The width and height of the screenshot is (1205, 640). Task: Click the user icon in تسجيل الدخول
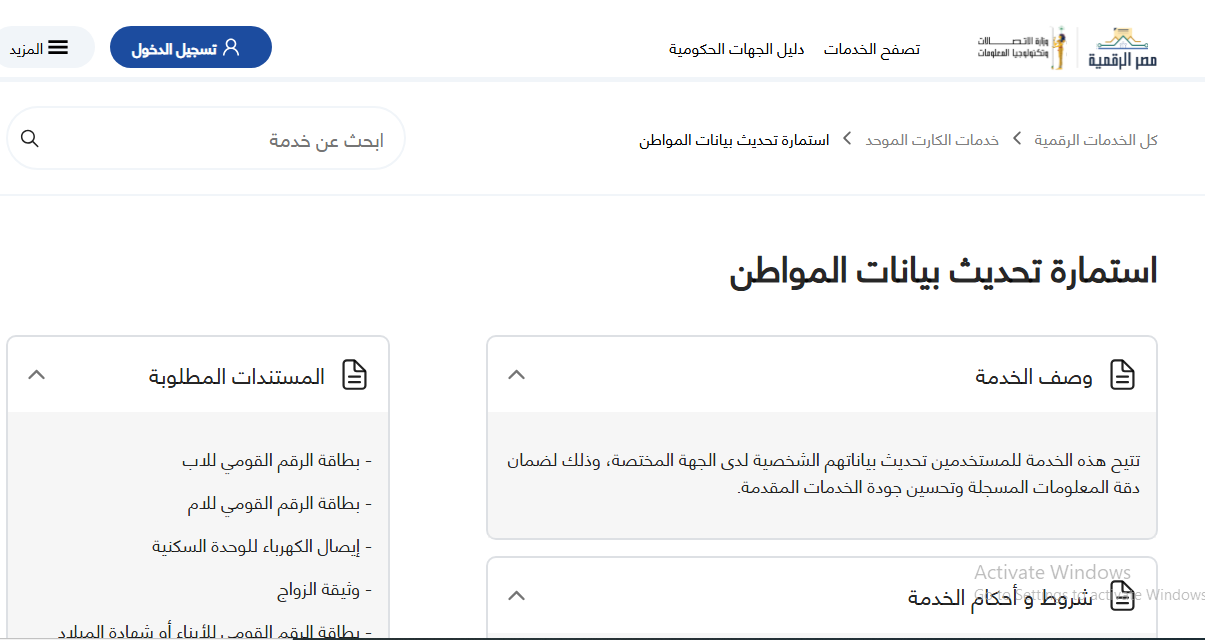(x=231, y=47)
